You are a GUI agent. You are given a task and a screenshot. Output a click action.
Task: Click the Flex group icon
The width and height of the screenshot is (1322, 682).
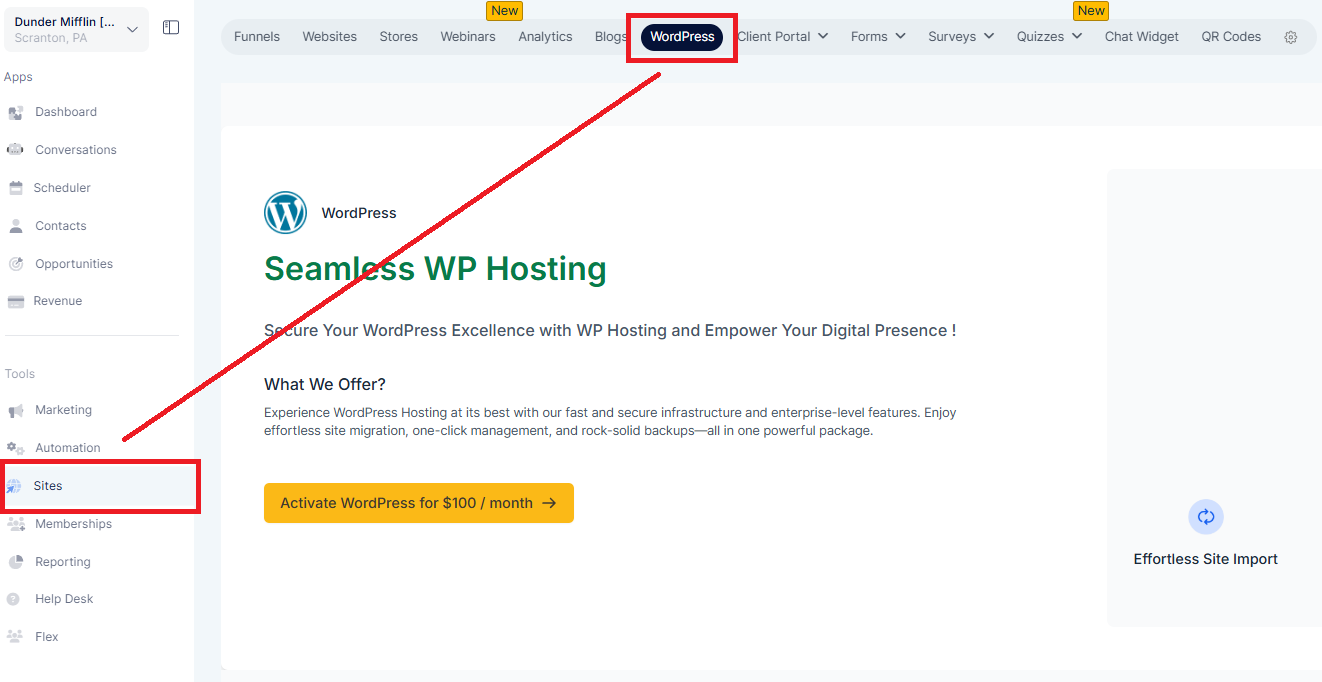15,637
